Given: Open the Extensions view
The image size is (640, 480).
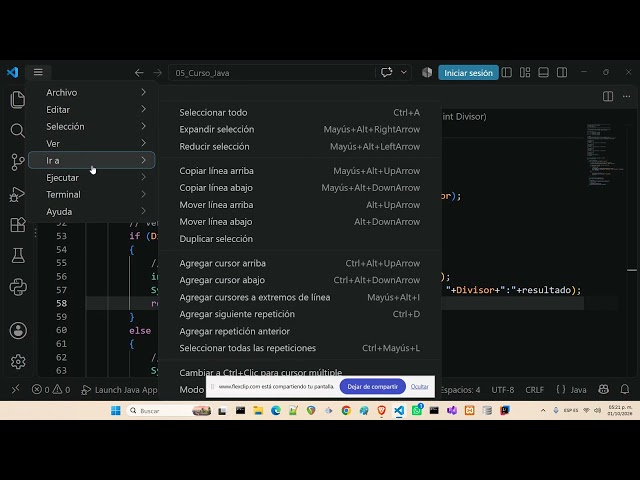Looking at the screenshot, I should point(18,225).
